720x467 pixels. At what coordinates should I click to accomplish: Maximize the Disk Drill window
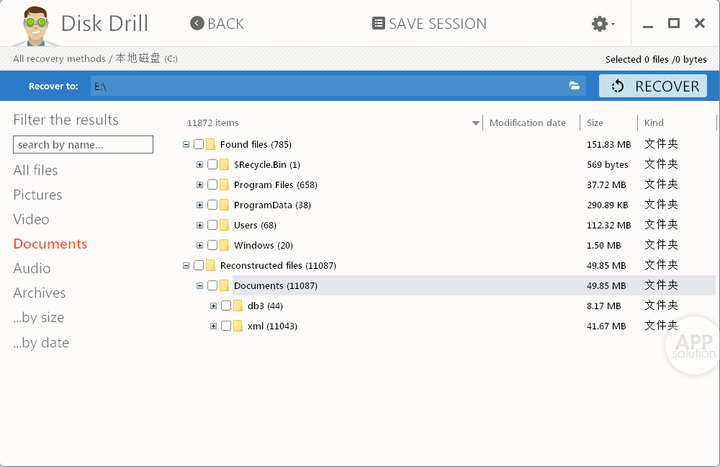point(674,23)
